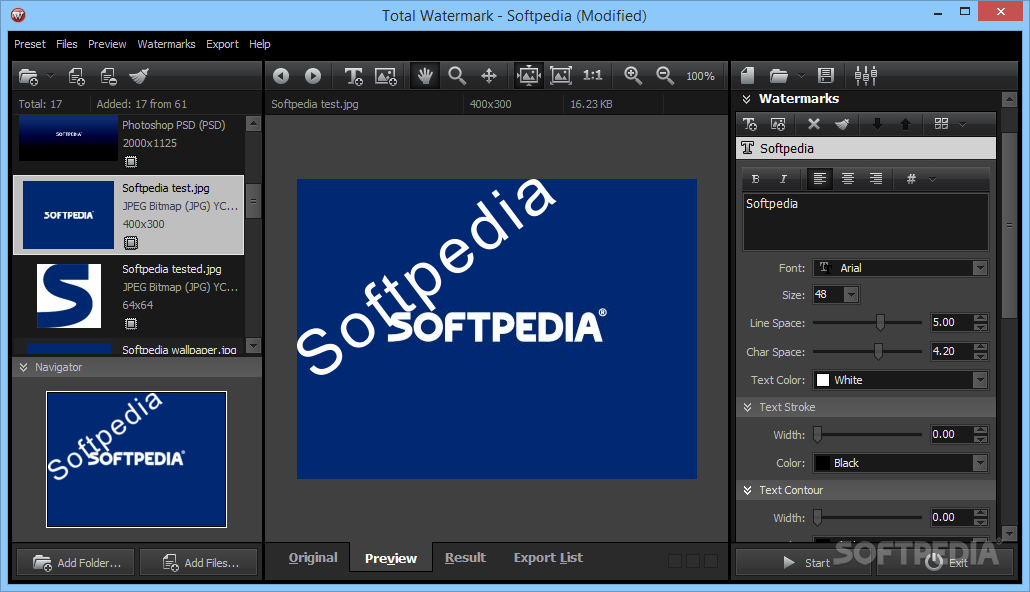Viewport: 1030px width, 592px height.
Task: Open settings sliders icon
Action: (x=866, y=76)
